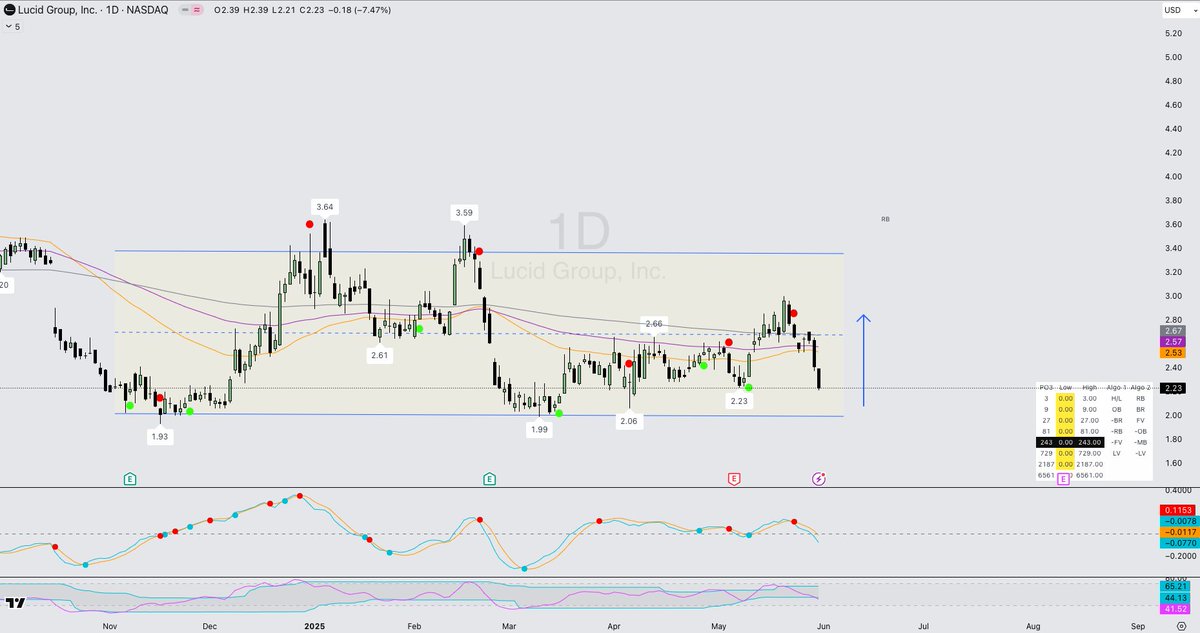
Task: Click the red signal dot at the 3.64 peak
Action: click(310, 224)
